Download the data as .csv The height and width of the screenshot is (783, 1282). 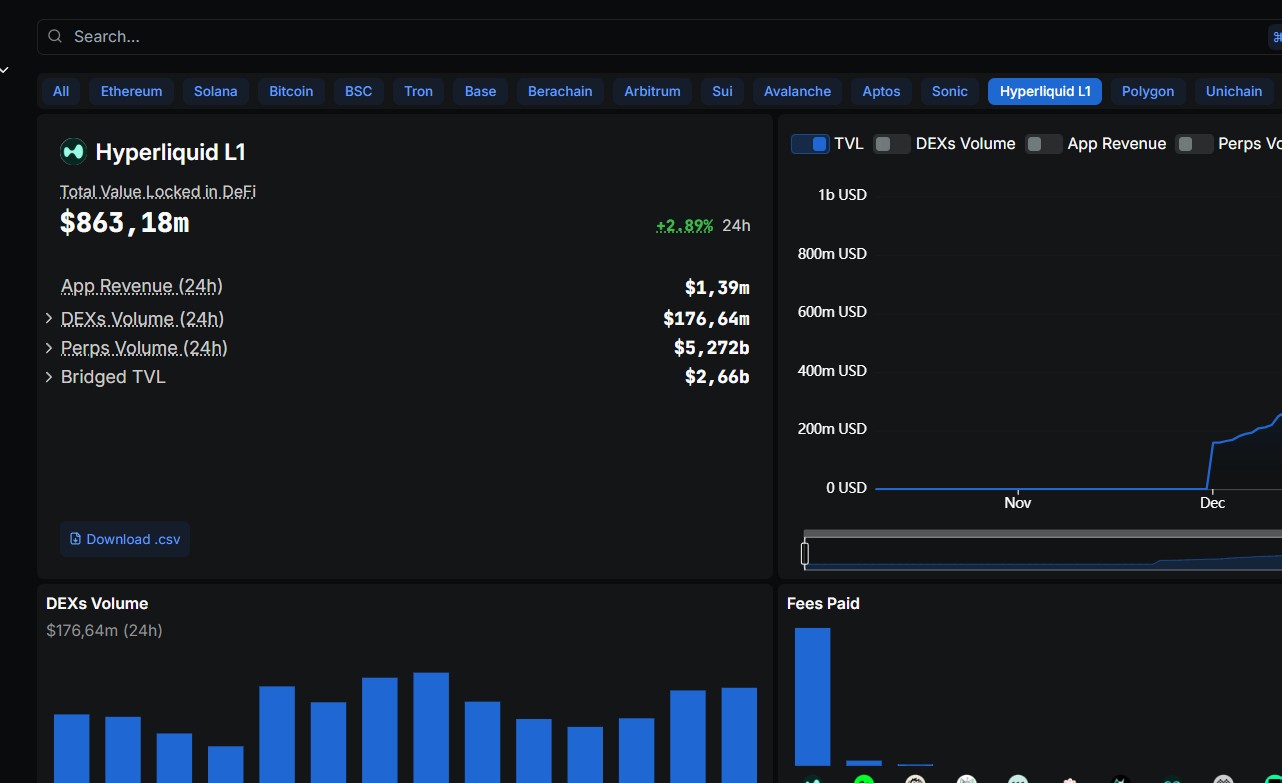pos(125,539)
